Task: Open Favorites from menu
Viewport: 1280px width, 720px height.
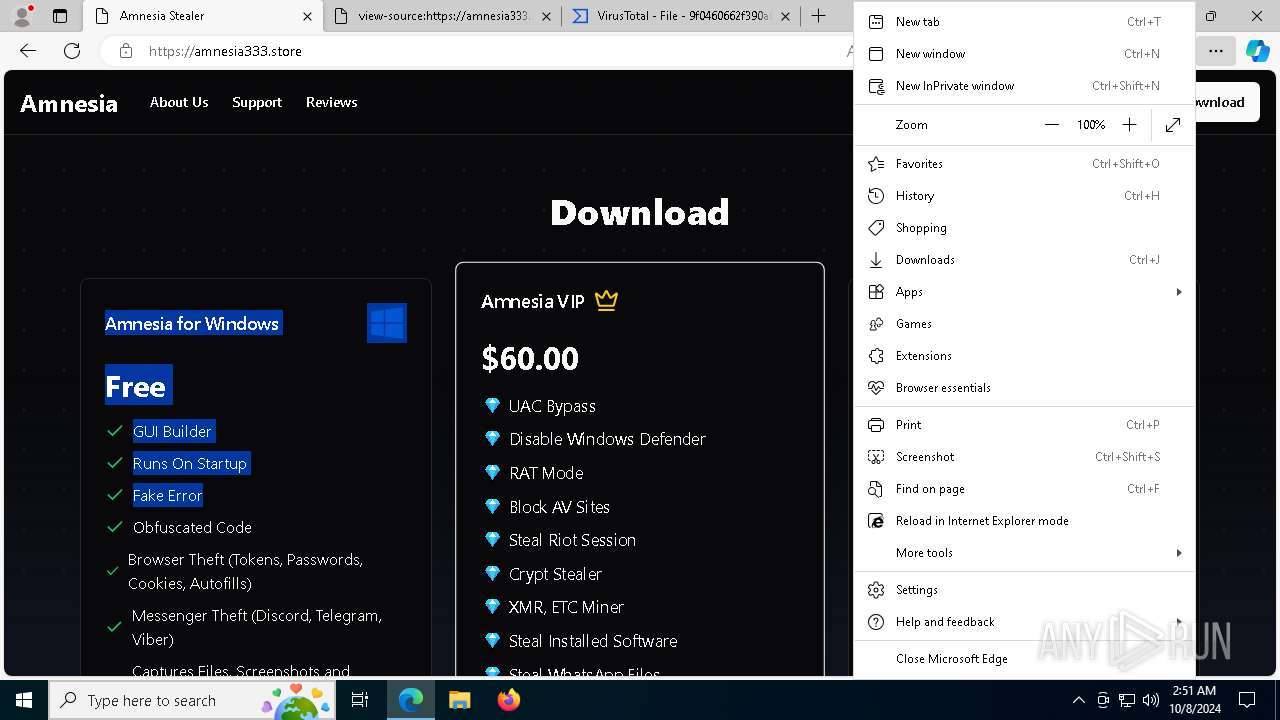Action: [1024, 164]
